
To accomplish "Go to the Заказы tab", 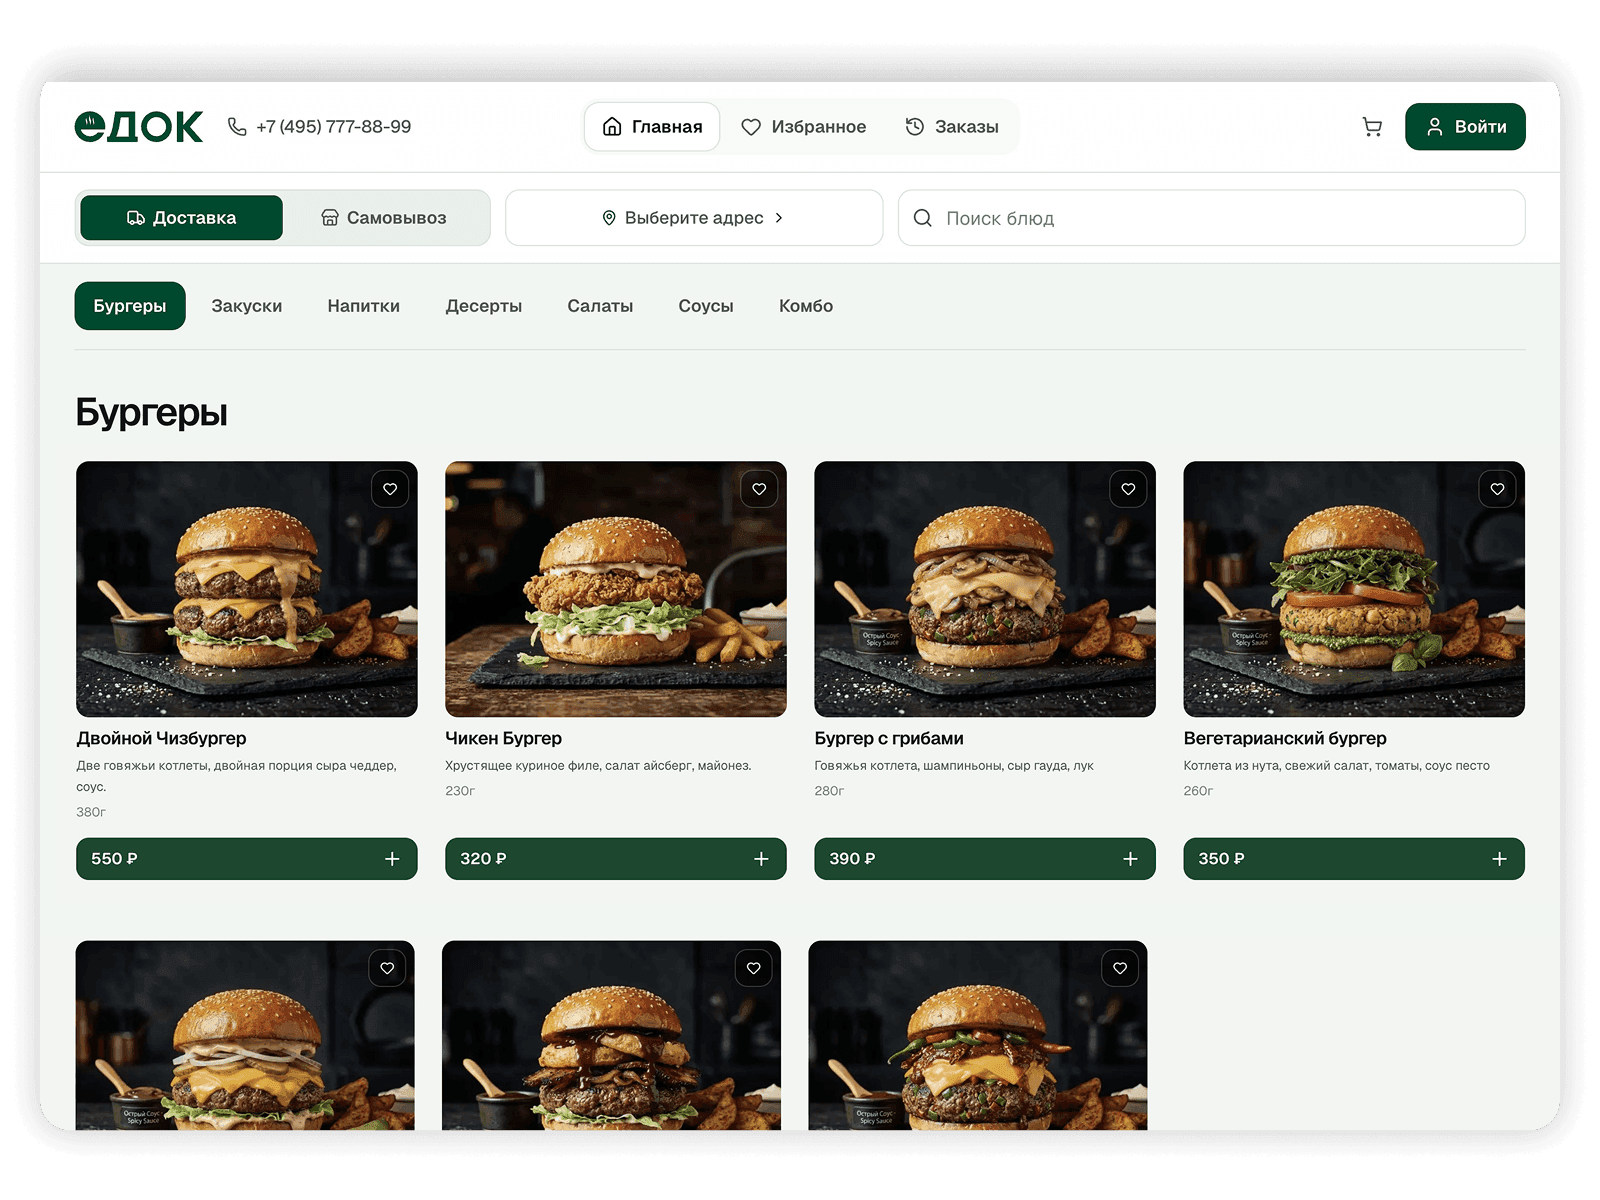I will 952,127.
